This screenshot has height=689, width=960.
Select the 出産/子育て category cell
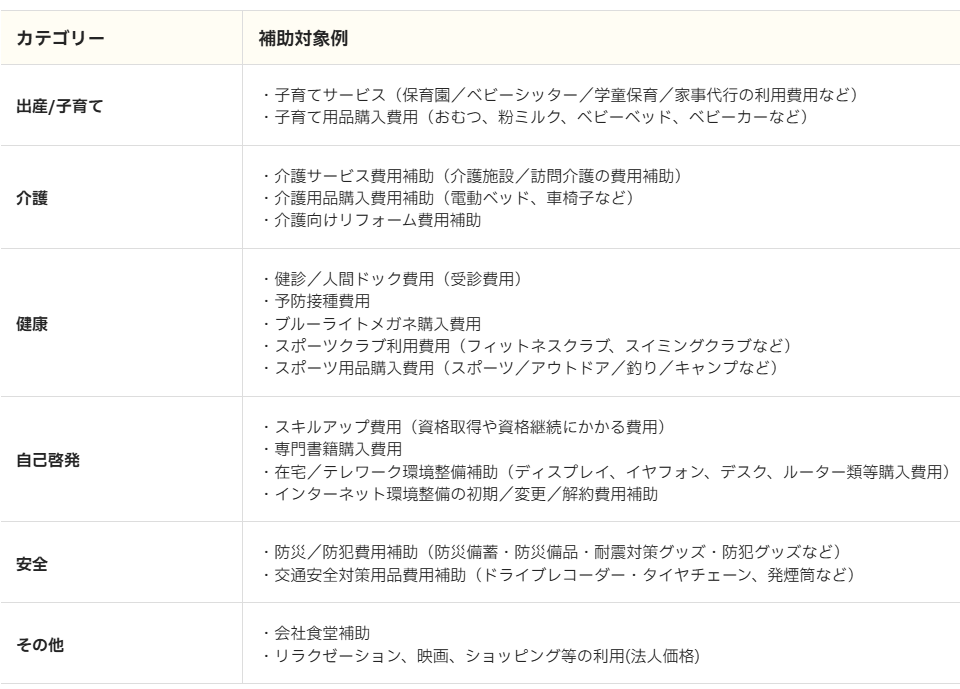click(59, 106)
